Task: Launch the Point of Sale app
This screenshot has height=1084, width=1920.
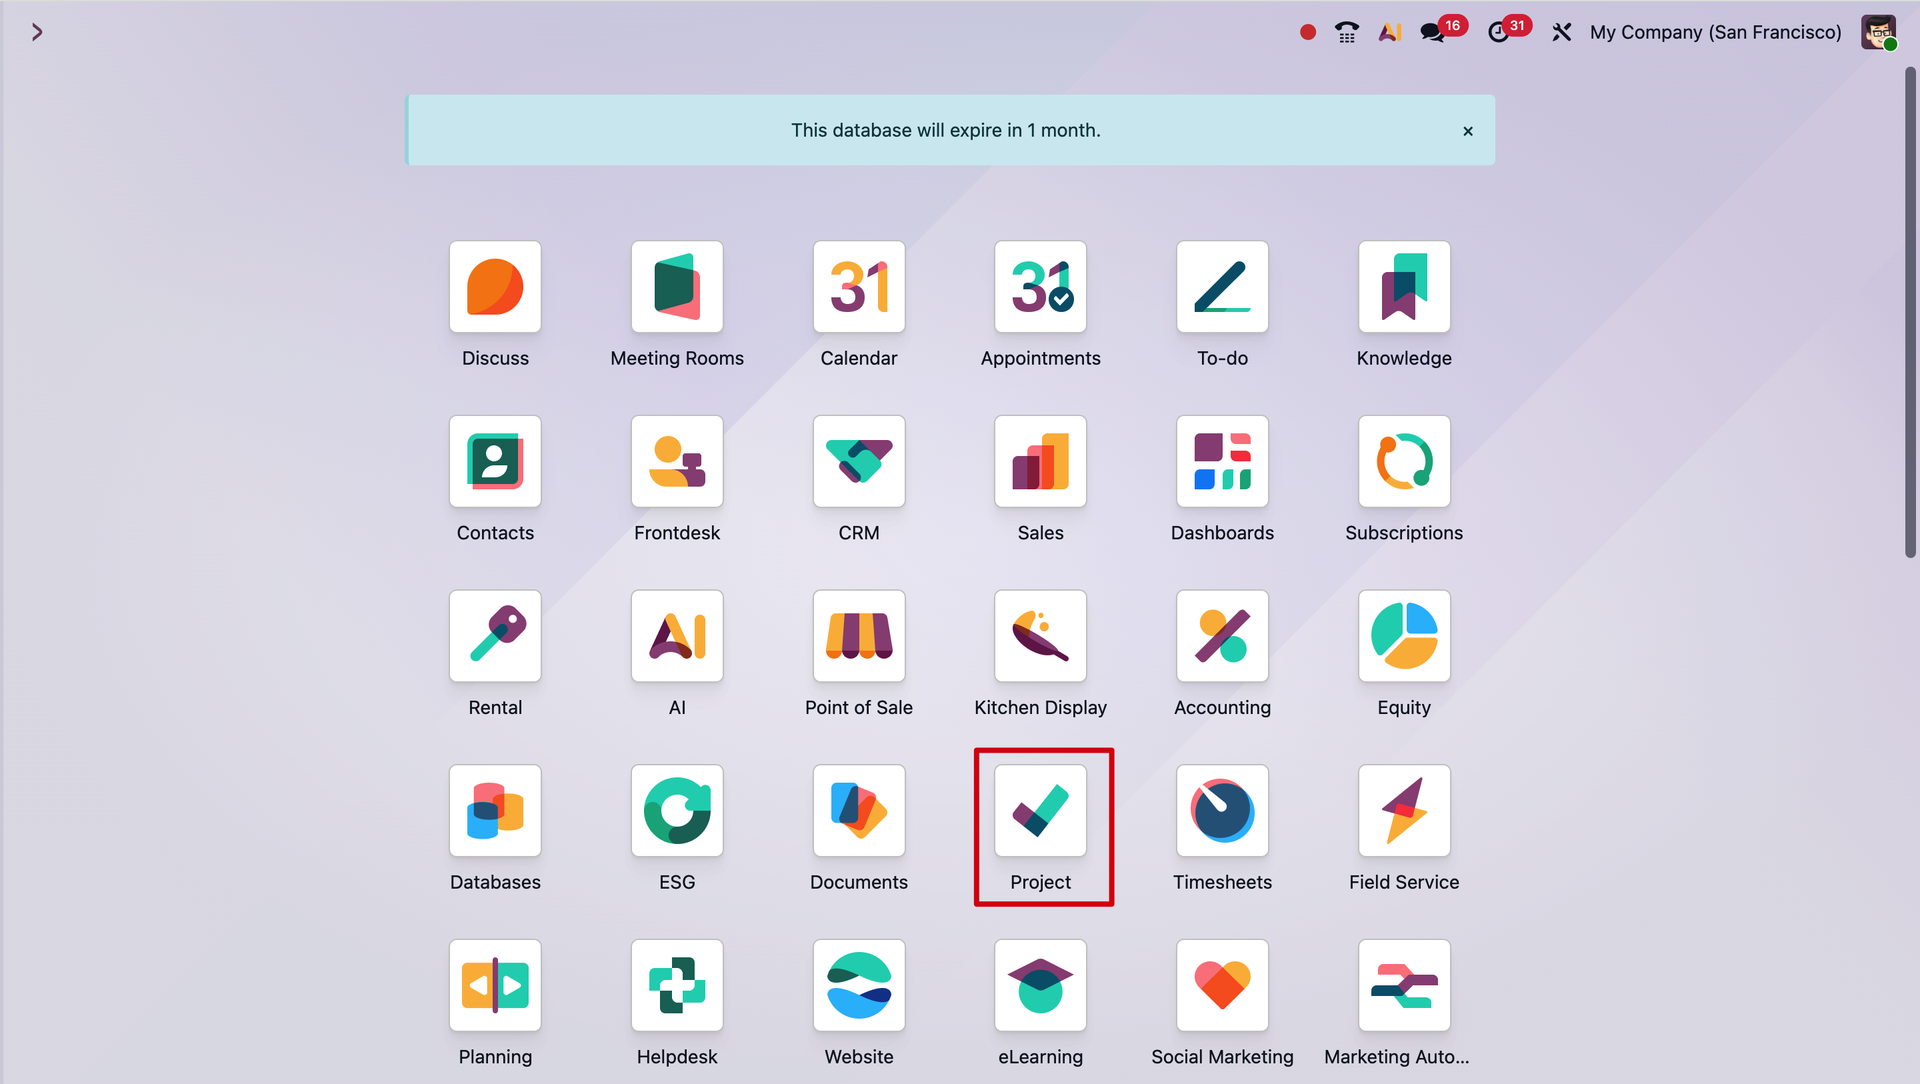Action: coord(858,636)
